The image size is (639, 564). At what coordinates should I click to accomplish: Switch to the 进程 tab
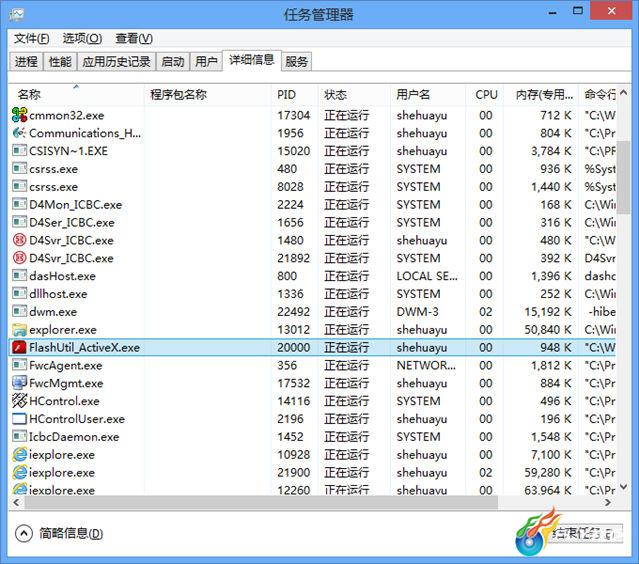coord(26,62)
